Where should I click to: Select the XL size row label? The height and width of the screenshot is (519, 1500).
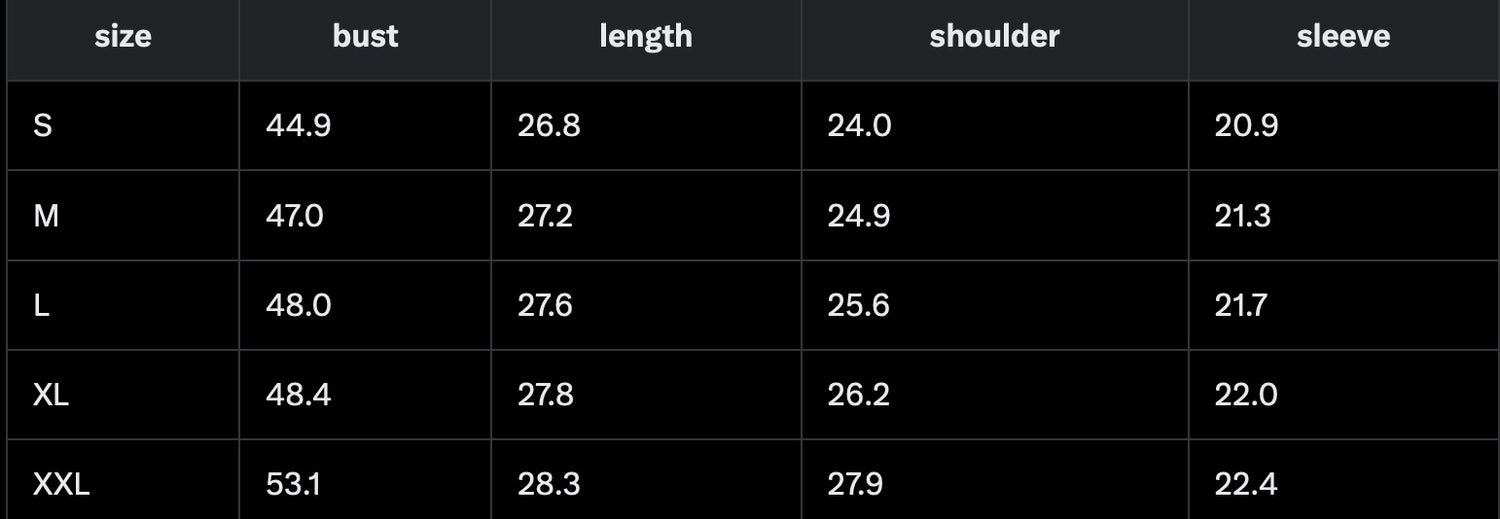(x=51, y=395)
